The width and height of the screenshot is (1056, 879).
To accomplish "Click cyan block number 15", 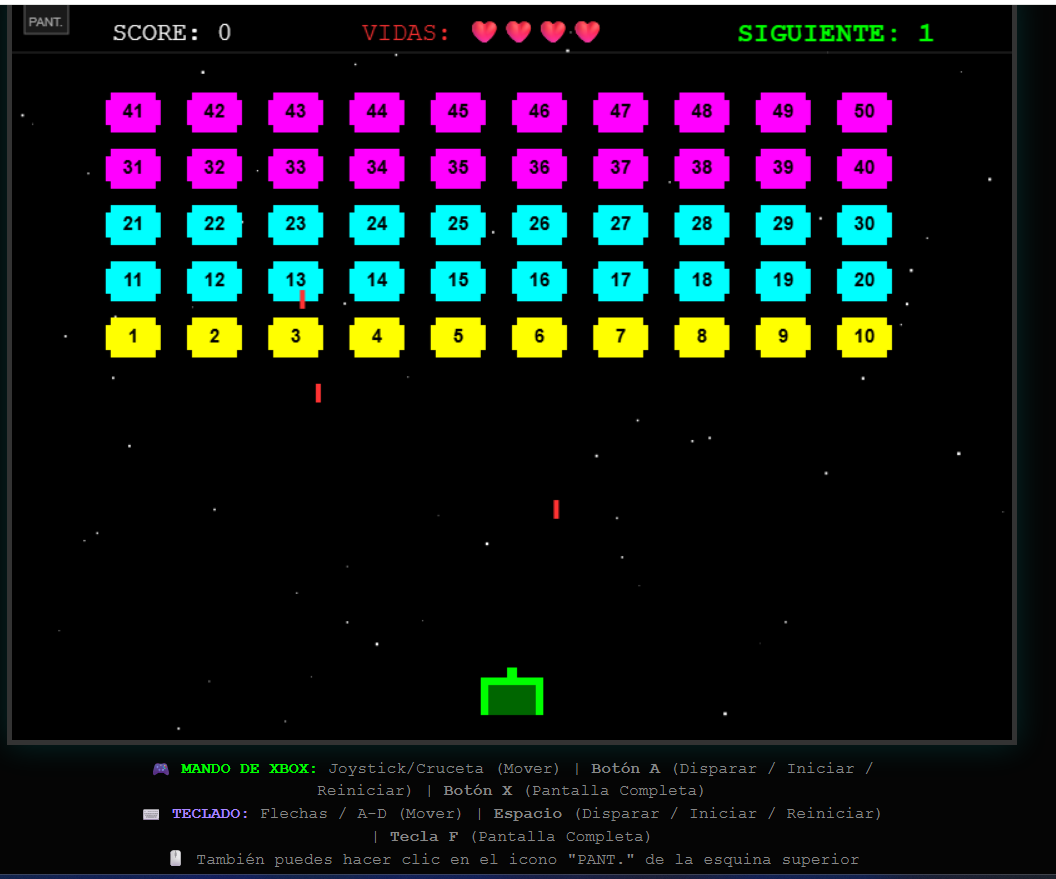I will 458,281.
